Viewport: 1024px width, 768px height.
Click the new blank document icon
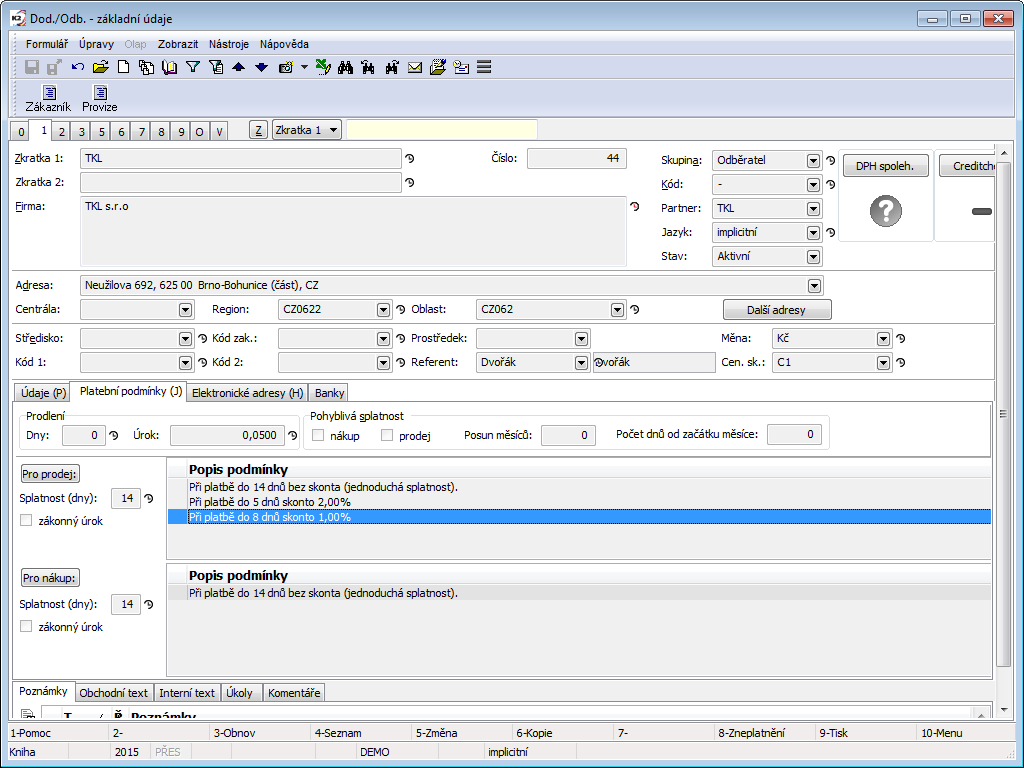(123, 67)
